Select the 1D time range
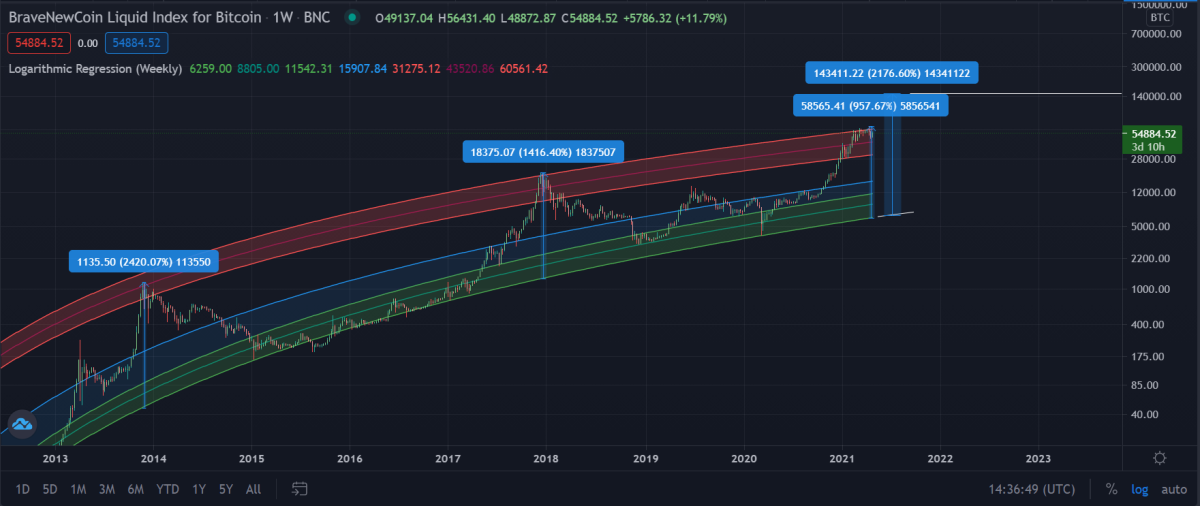 click(22, 489)
